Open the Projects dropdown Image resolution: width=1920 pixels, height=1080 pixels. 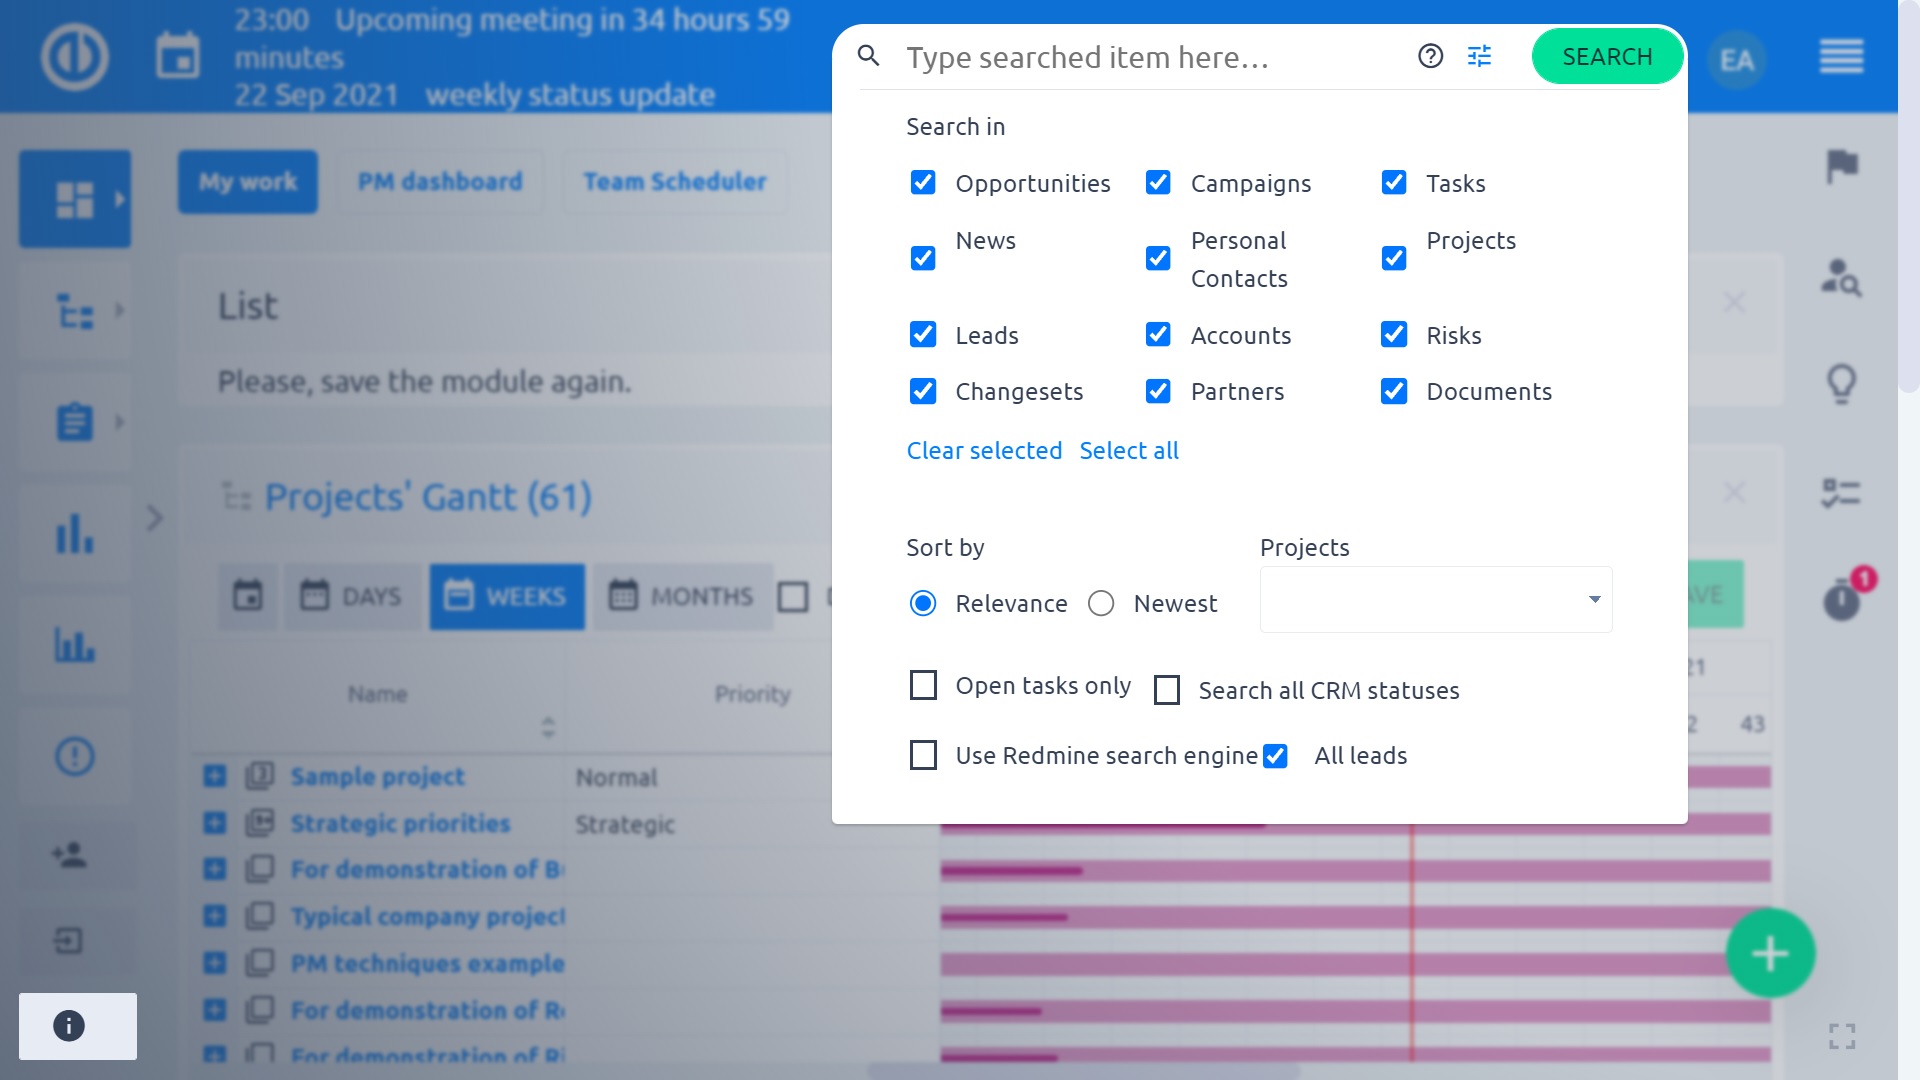coord(1435,600)
